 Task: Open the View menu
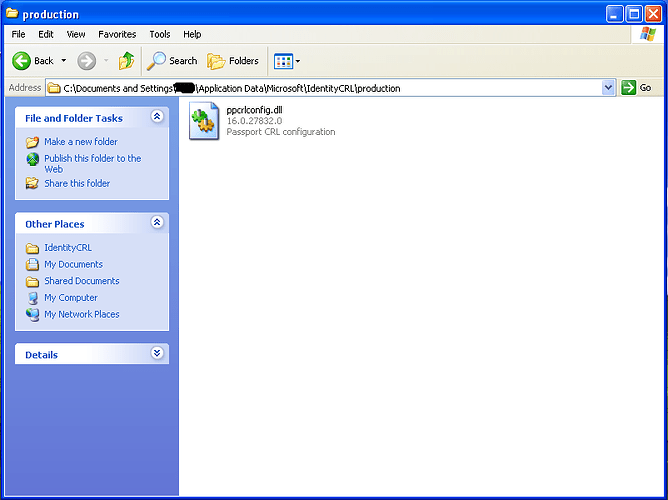click(x=76, y=34)
